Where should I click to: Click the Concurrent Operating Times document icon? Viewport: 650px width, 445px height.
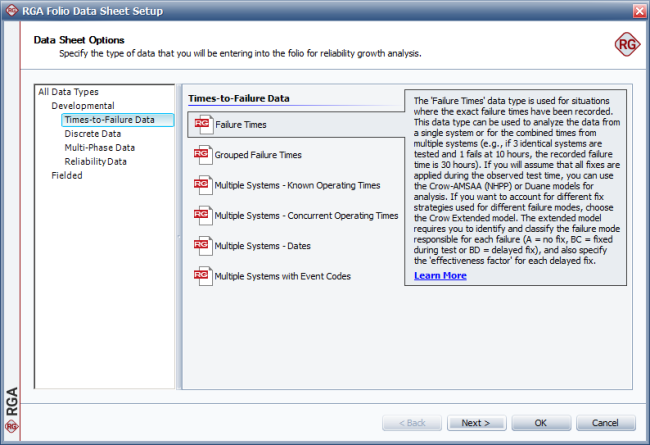tap(202, 215)
